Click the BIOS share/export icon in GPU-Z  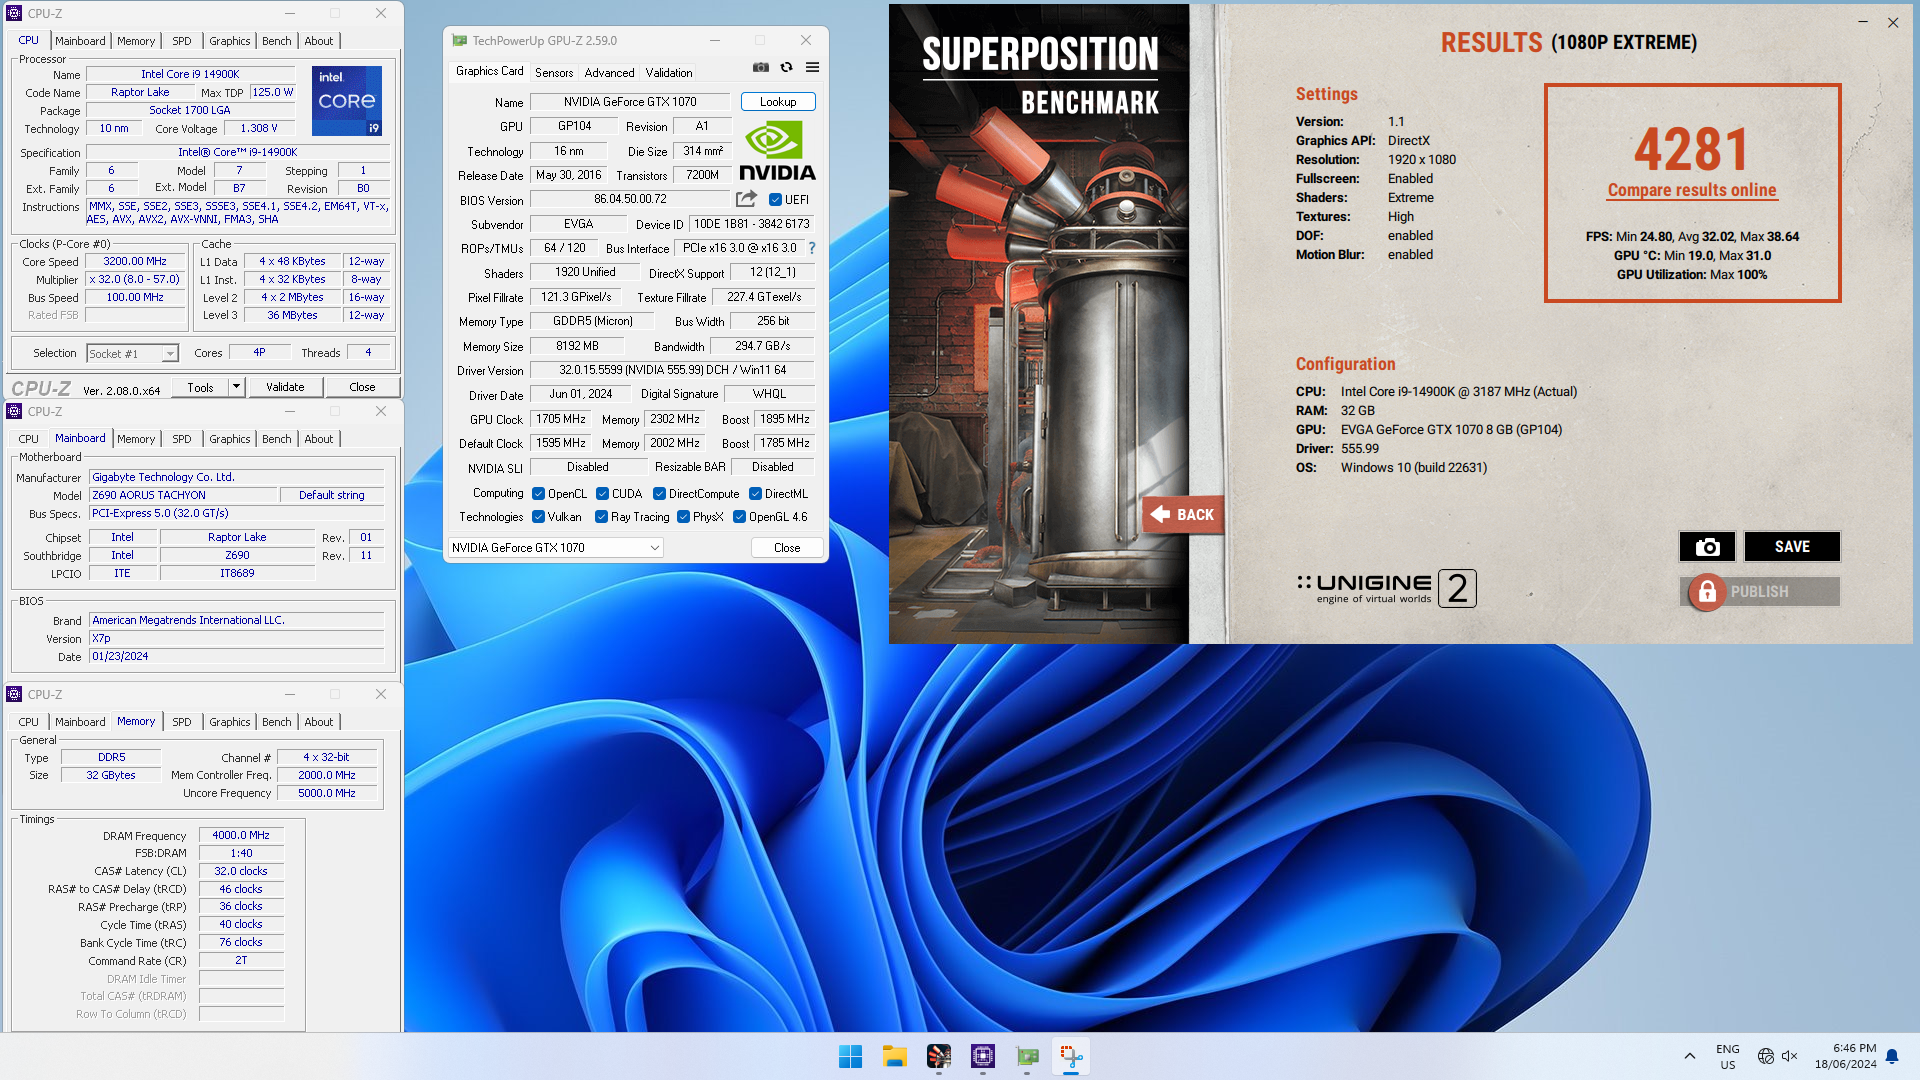746,199
